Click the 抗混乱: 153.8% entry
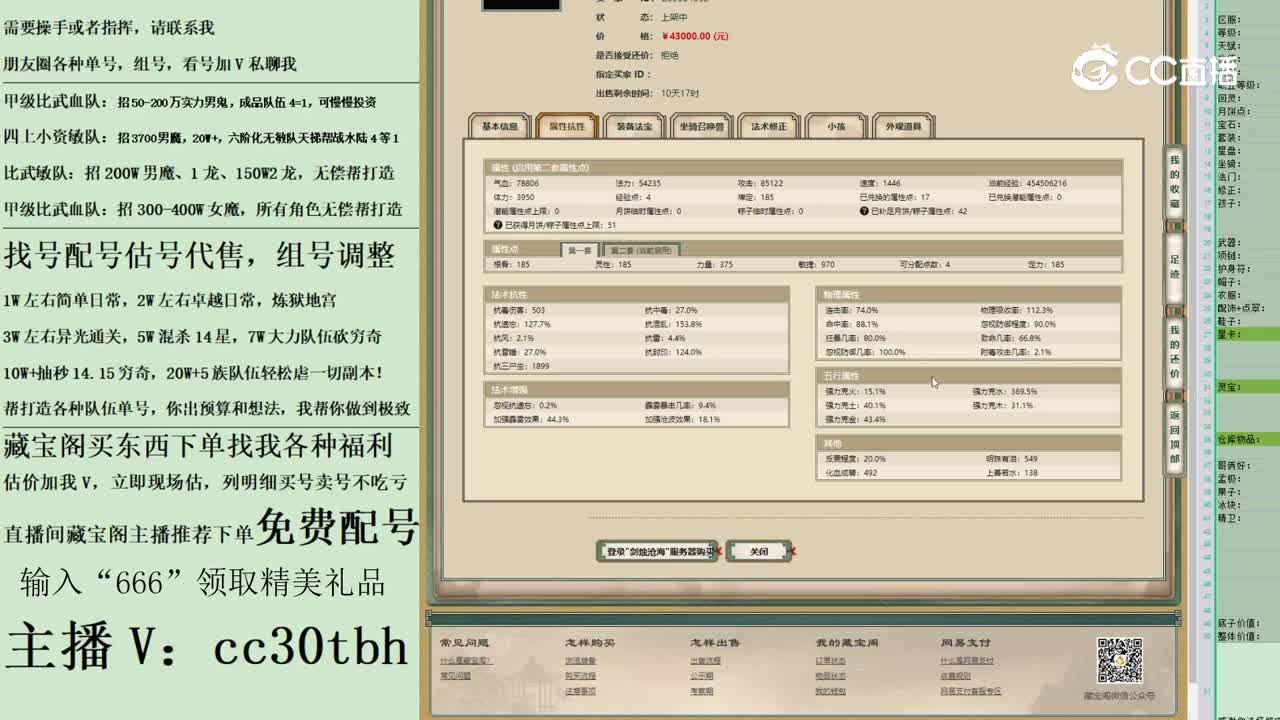The height and width of the screenshot is (720, 1280). point(674,324)
